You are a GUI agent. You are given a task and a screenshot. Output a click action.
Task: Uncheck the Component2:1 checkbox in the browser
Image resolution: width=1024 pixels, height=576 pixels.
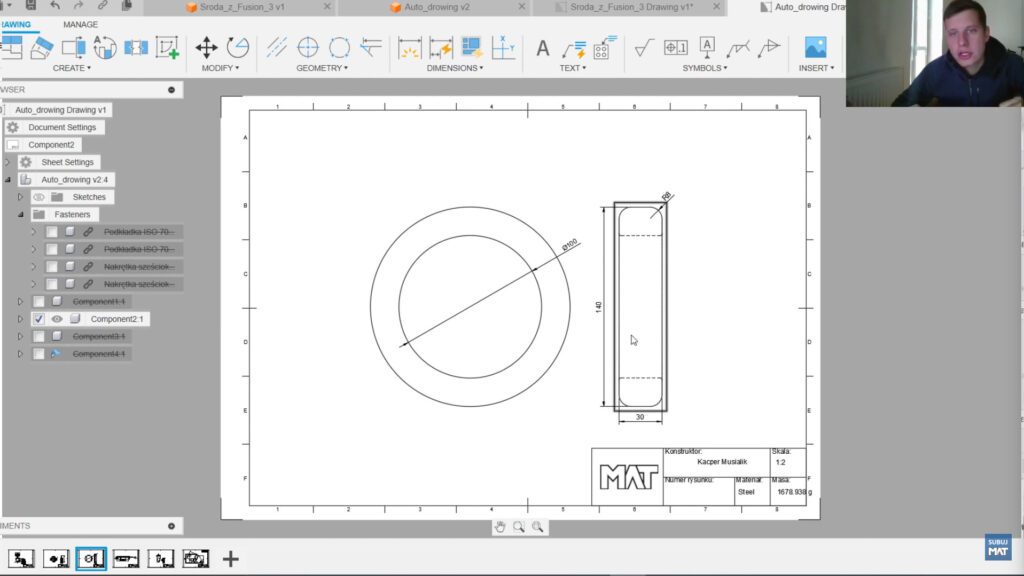(38, 320)
